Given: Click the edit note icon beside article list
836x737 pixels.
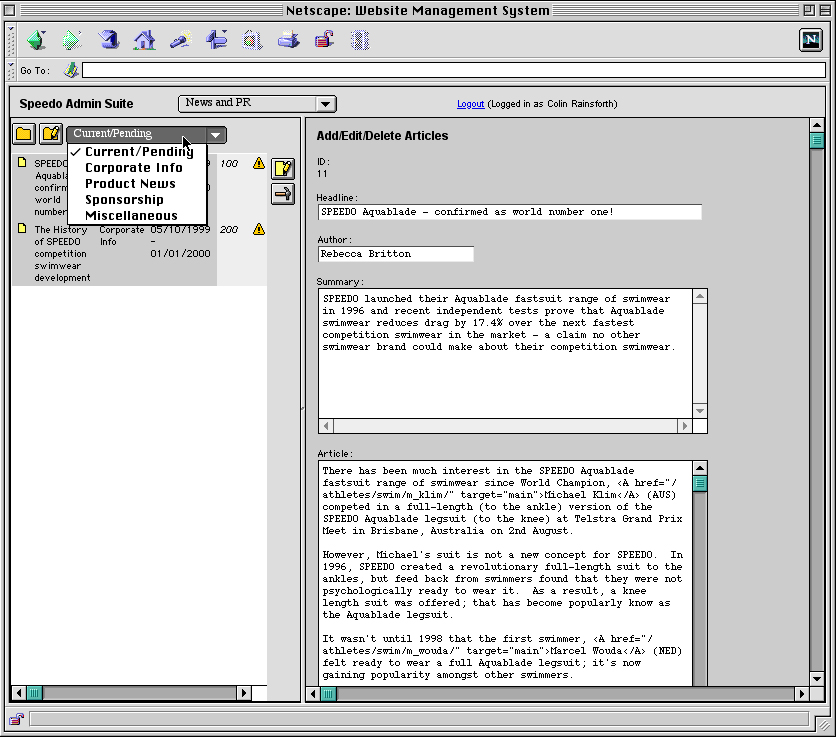Looking at the screenshot, I should click(x=283, y=168).
